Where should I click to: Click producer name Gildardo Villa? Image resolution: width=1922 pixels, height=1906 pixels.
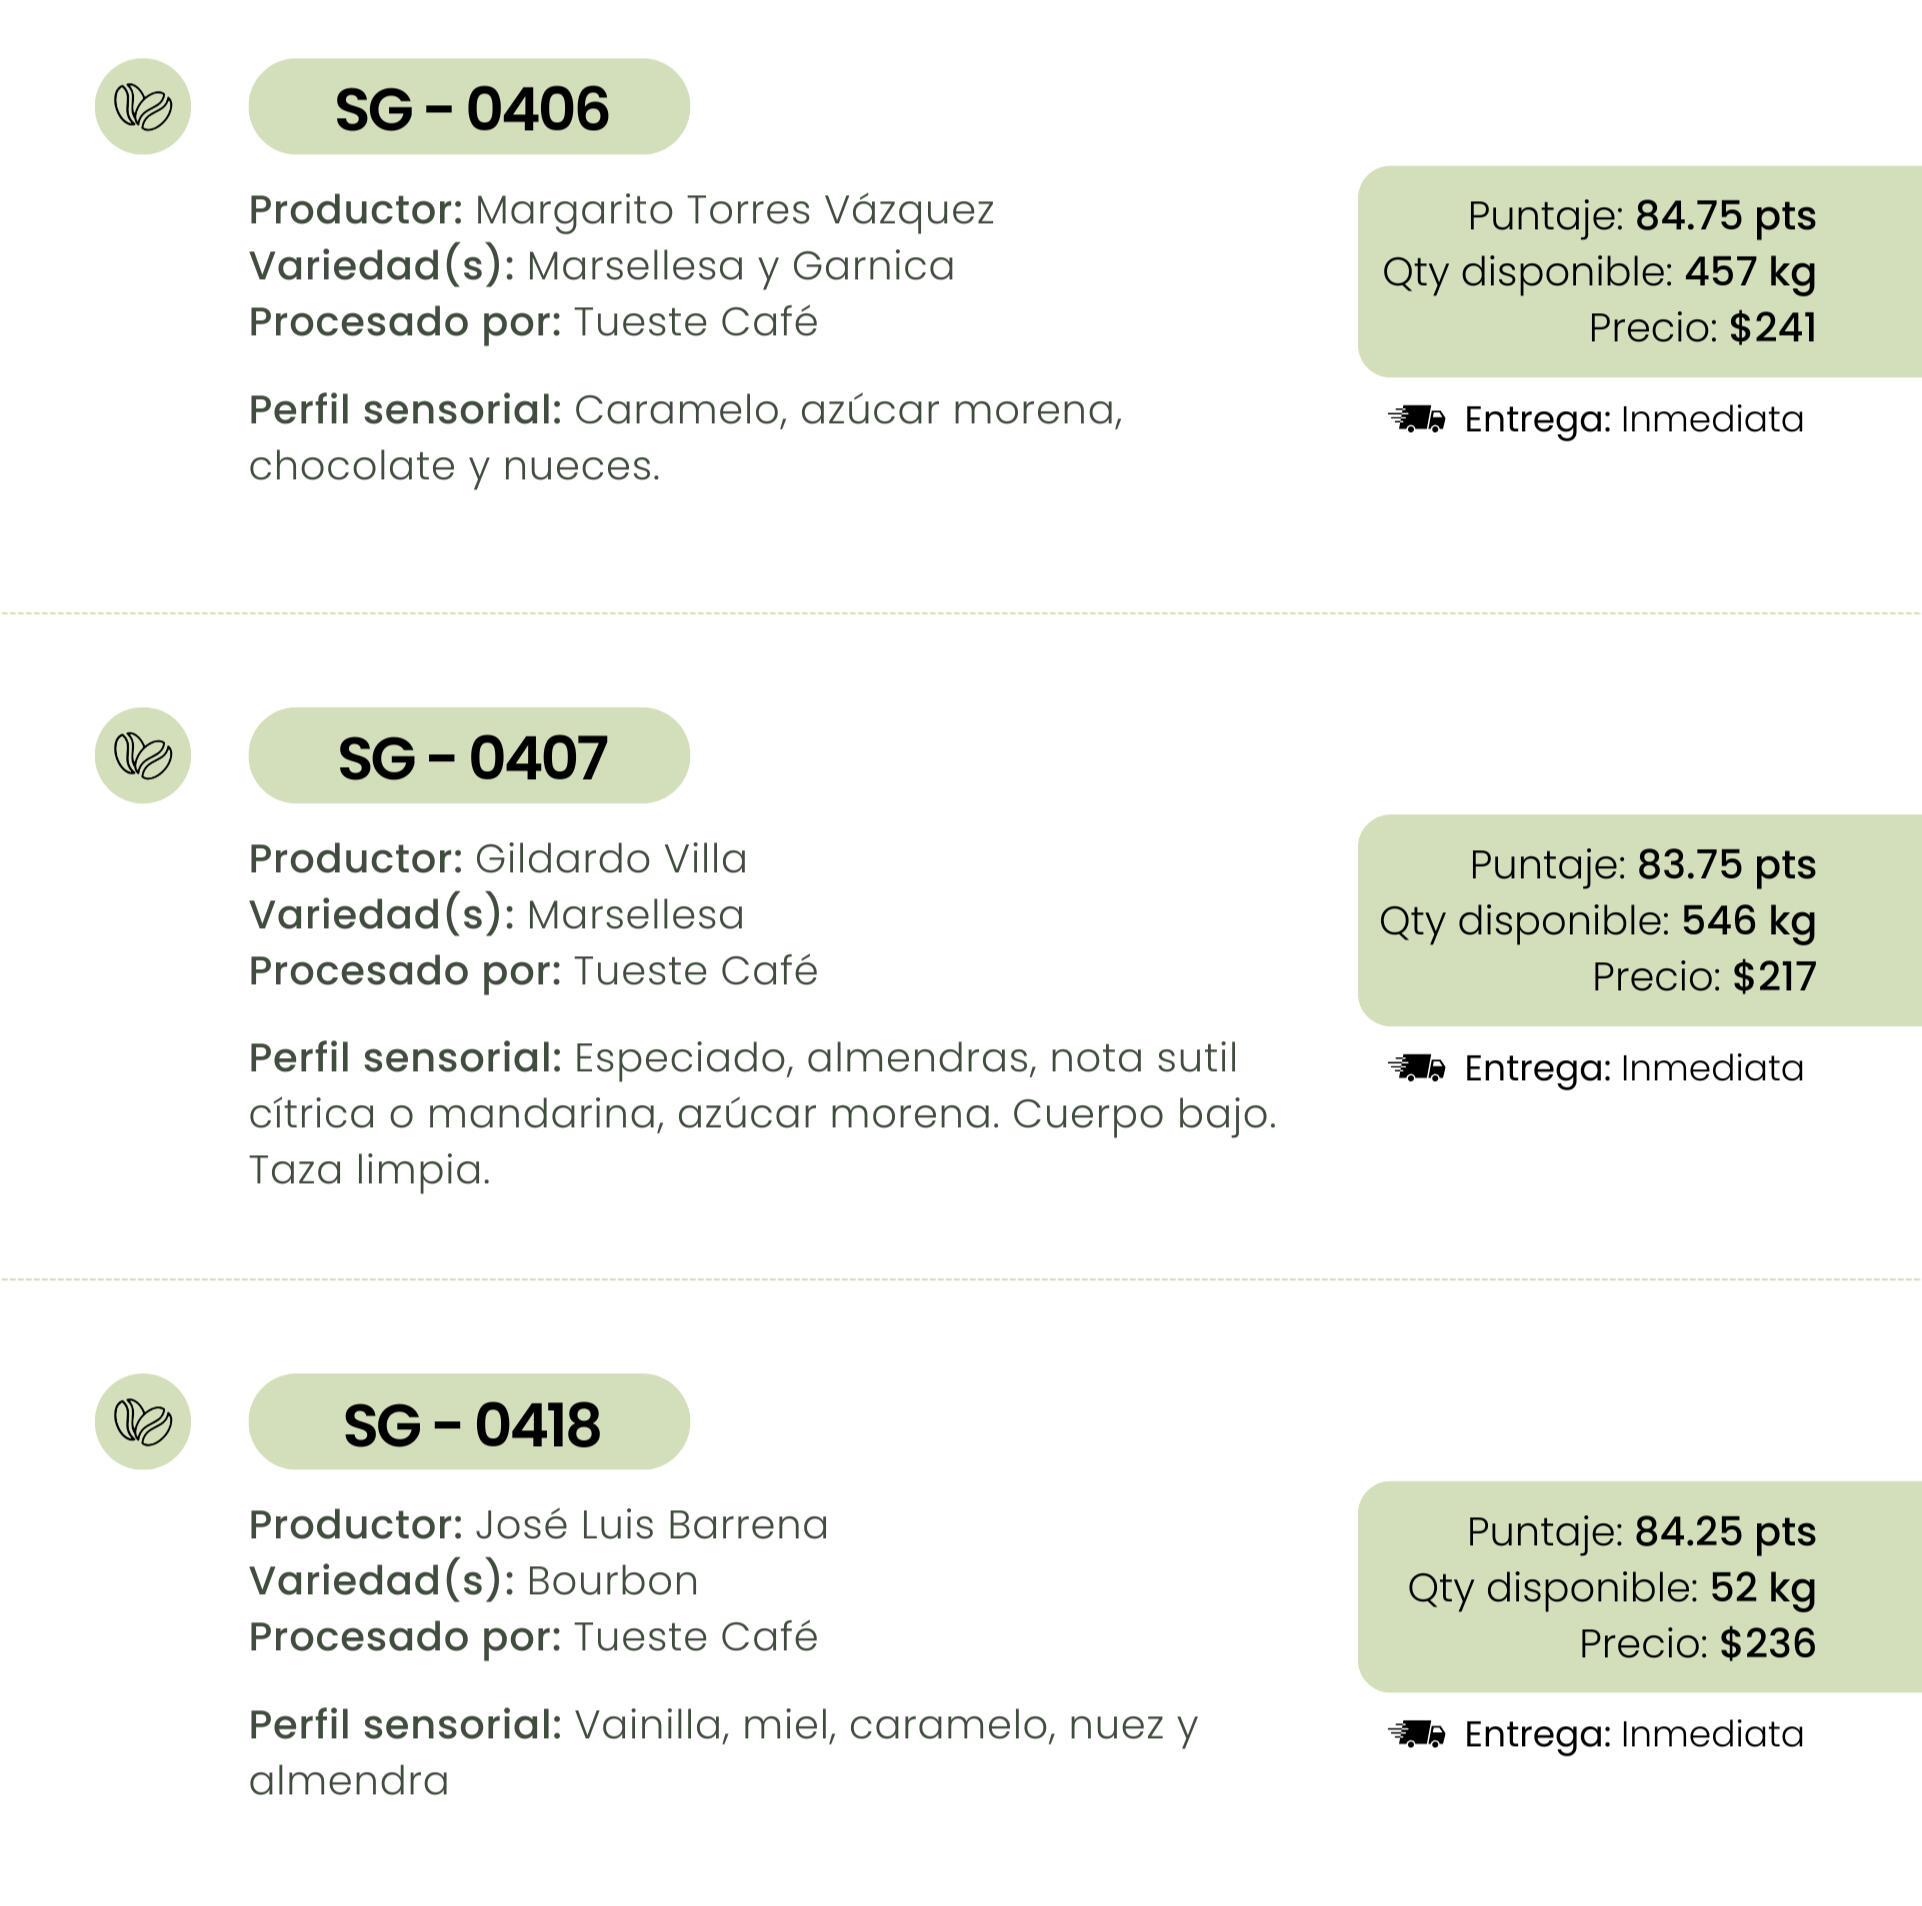point(611,859)
